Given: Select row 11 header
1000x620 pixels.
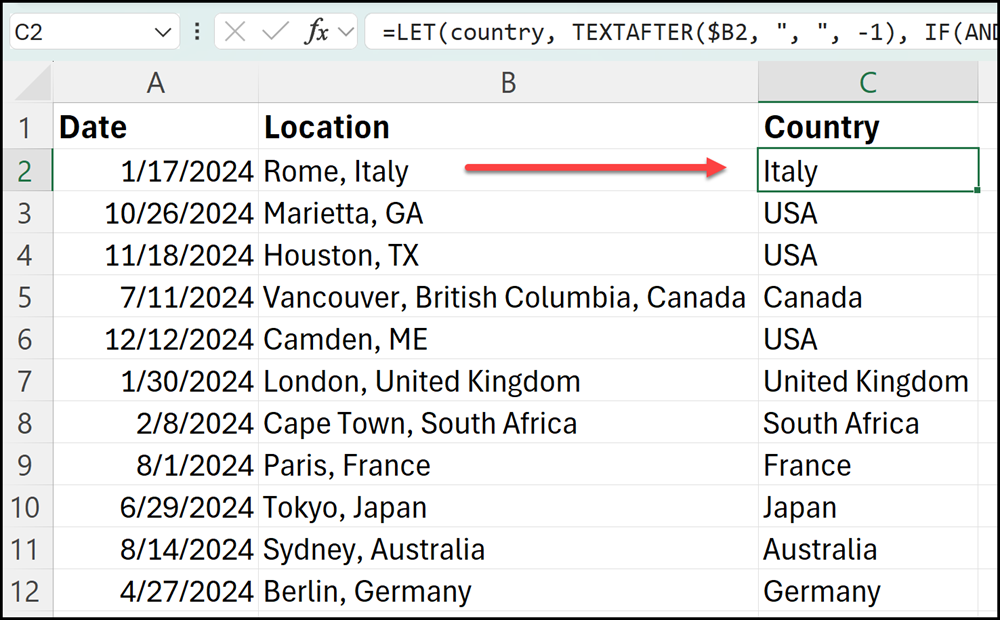Looking at the screenshot, I should 26,550.
